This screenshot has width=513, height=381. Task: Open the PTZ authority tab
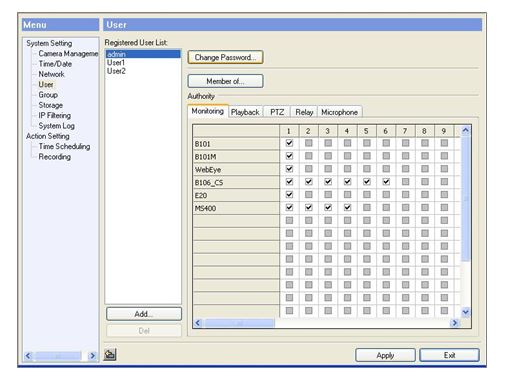tap(277, 112)
